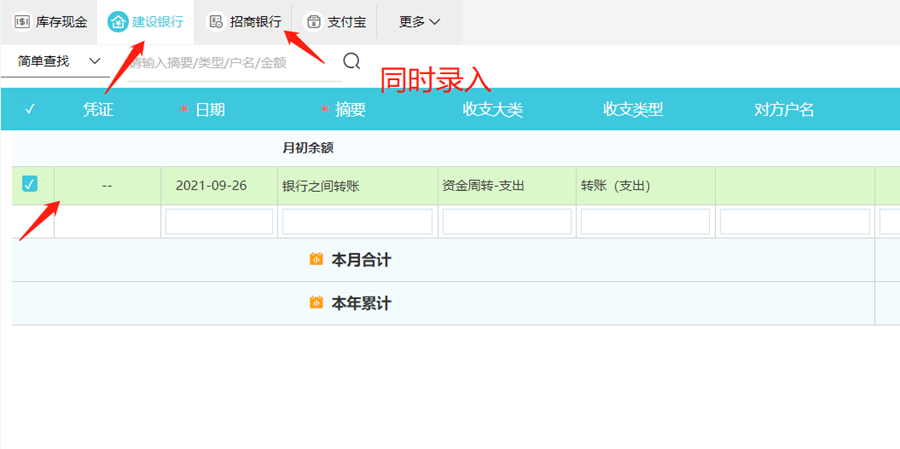Click the search magnifier icon
Screen dimensions: 900x449
click(x=351, y=62)
